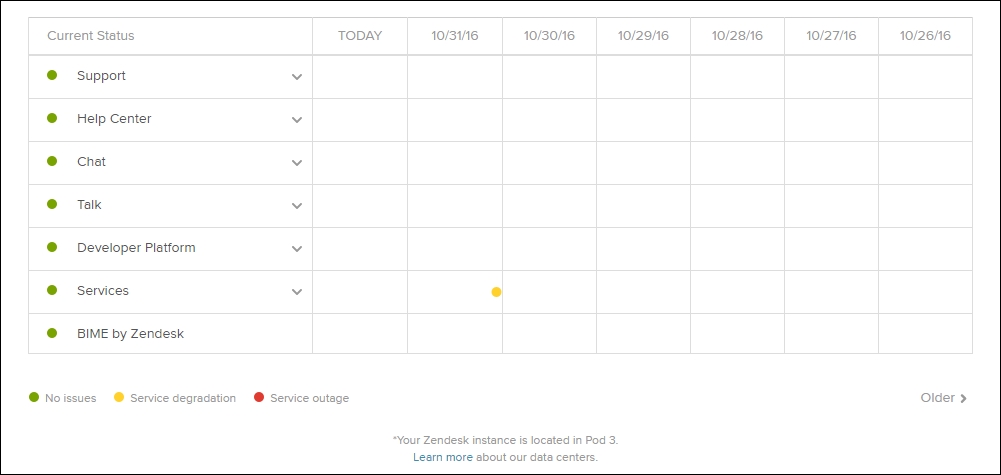Image resolution: width=1001 pixels, height=475 pixels.
Task: Click the green dot for BIME by Zendesk
Action: (x=52, y=333)
